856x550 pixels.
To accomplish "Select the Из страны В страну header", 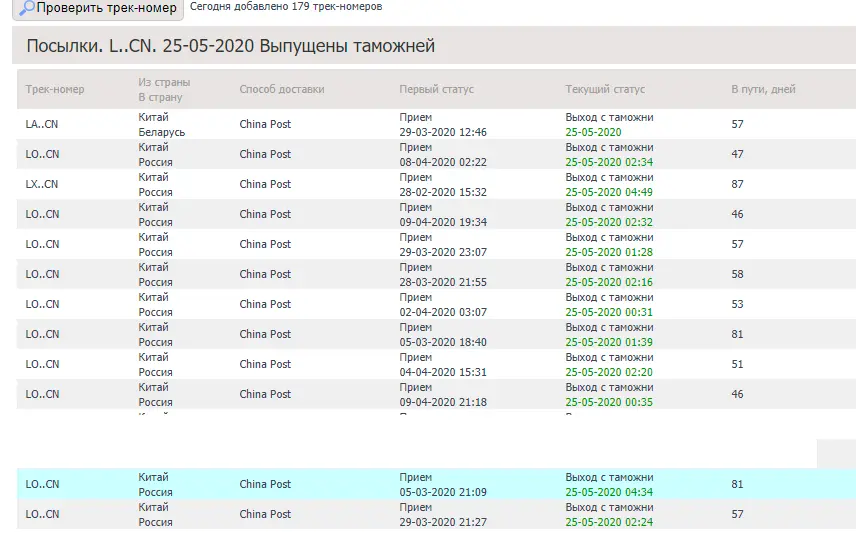I will (164, 90).
